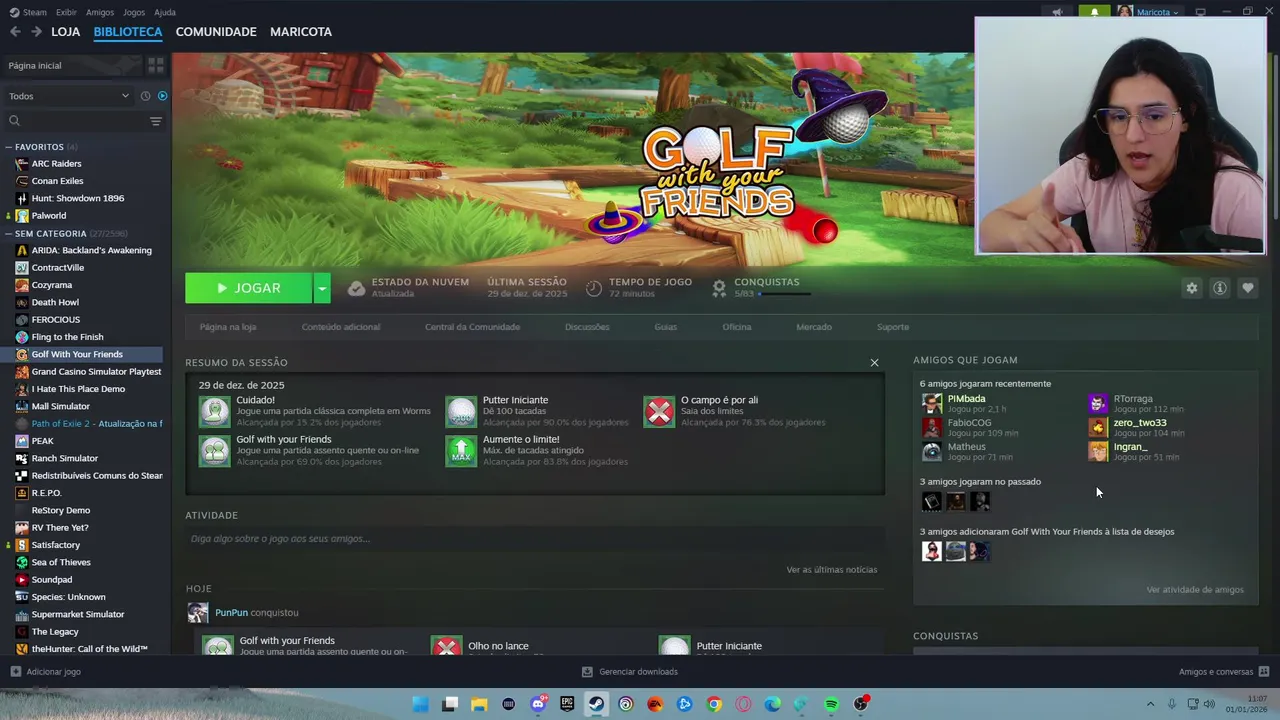
Task: Open friend zero_two33 entry
Action: 1140,427
